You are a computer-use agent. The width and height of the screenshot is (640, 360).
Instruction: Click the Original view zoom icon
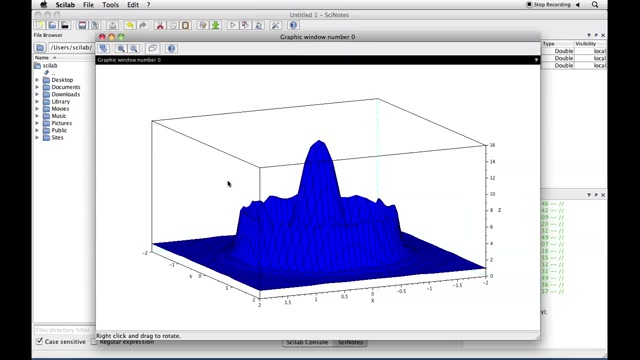(134, 48)
